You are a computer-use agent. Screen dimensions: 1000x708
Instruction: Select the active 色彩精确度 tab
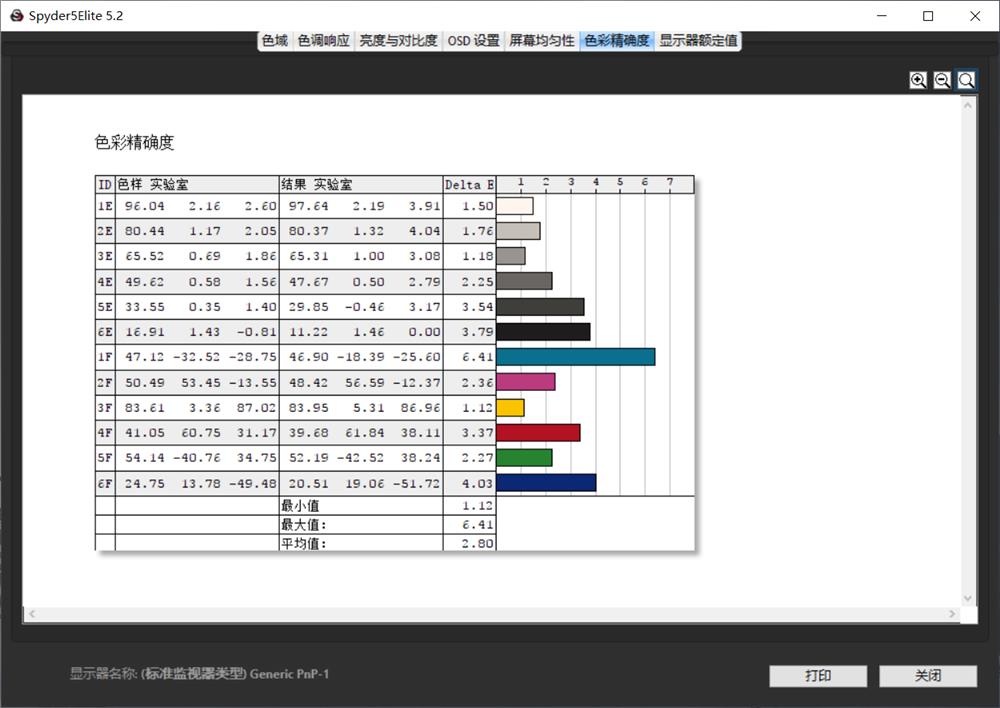tap(616, 41)
